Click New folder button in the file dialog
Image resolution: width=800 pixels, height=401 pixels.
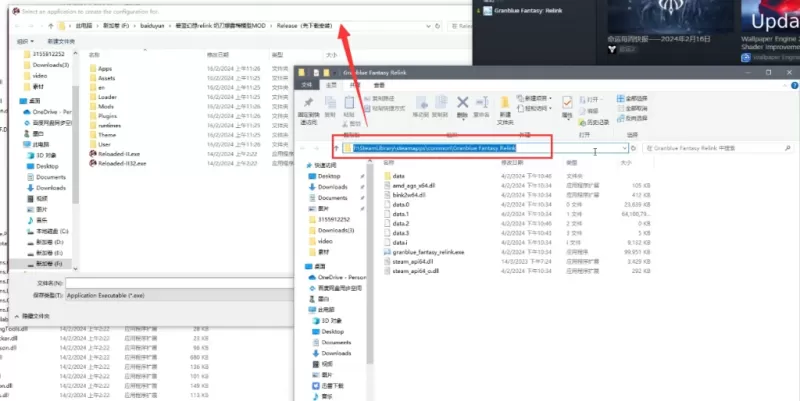[61, 41]
